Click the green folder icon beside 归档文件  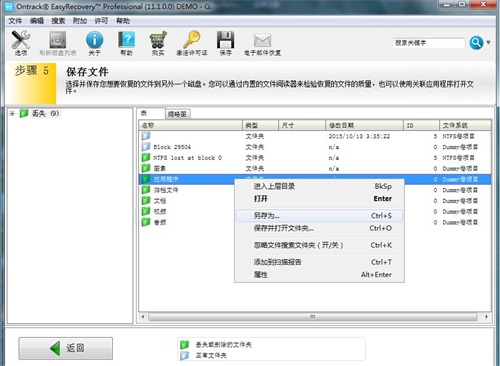146,190
